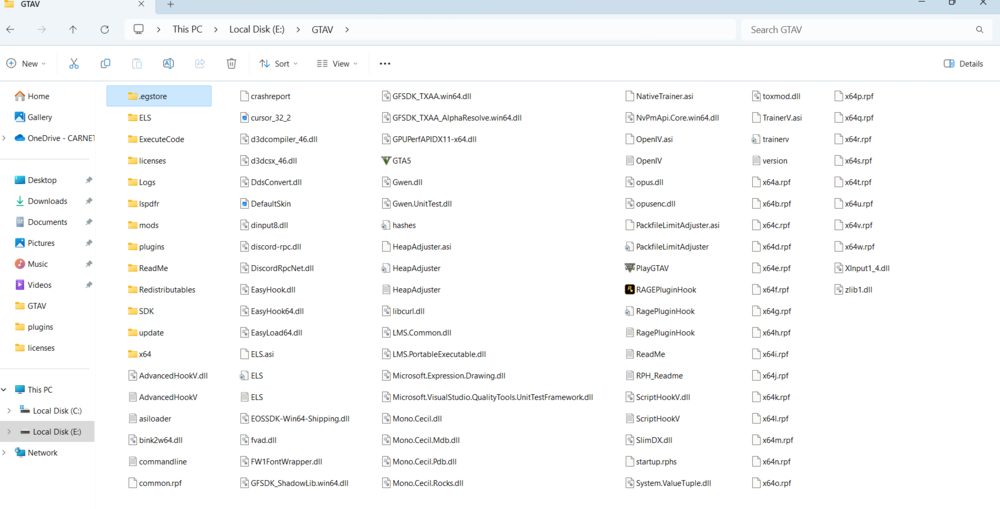1000x509 pixels.
Task: Open Videos in quick access
Action: pos(33,285)
